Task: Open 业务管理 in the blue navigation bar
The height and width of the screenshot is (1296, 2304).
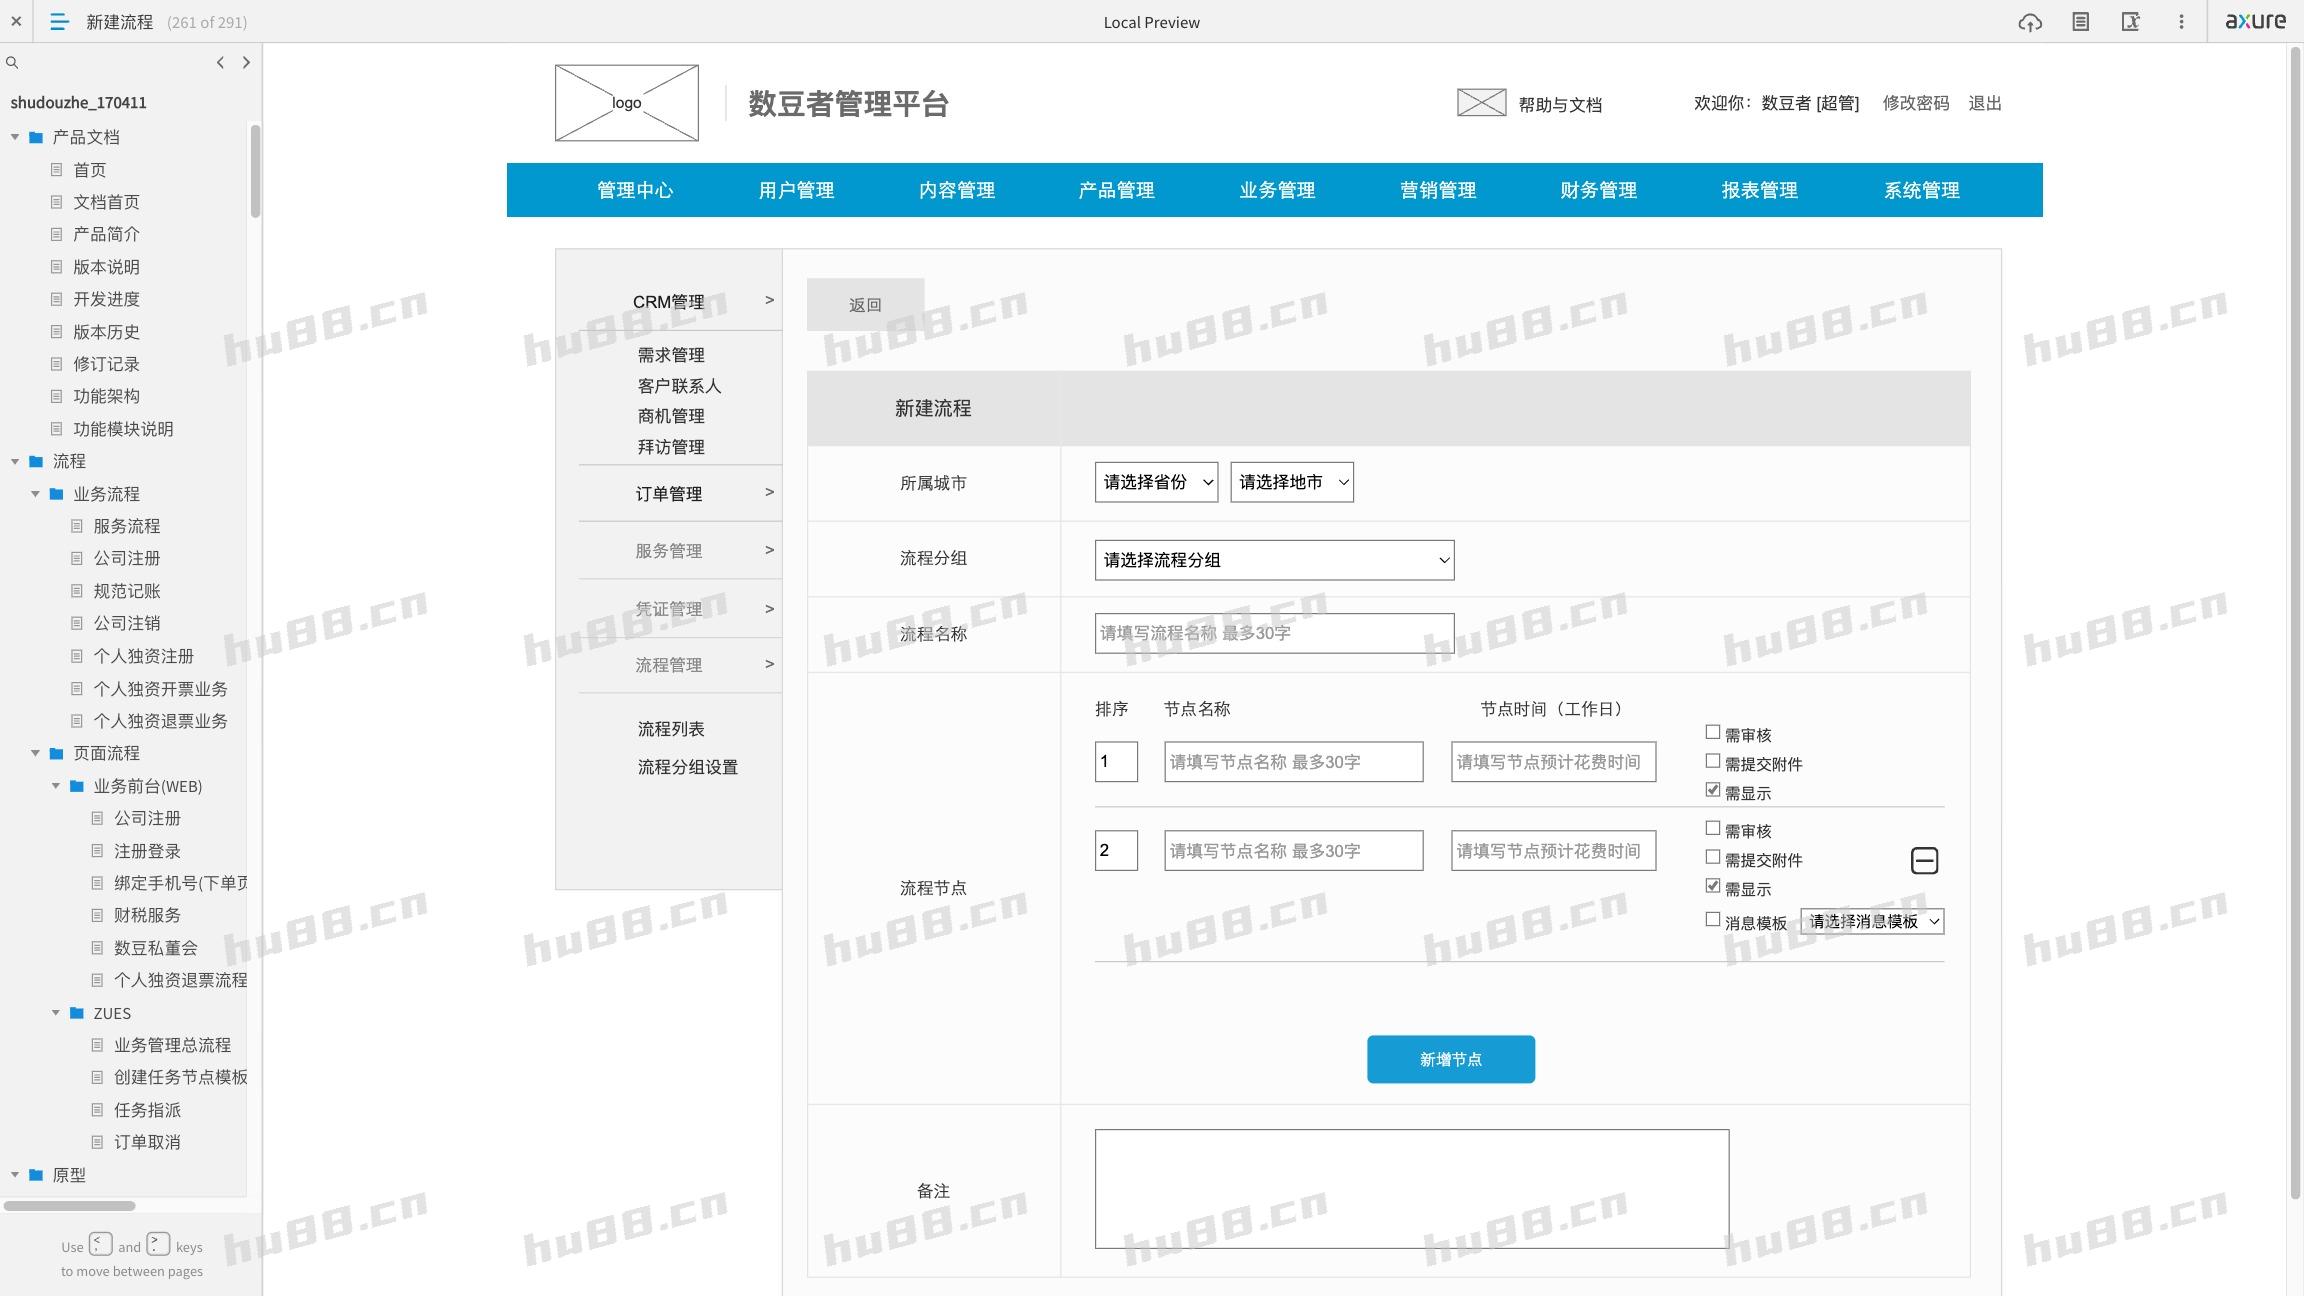Action: pyautogui.click(x=1277, y=190)
